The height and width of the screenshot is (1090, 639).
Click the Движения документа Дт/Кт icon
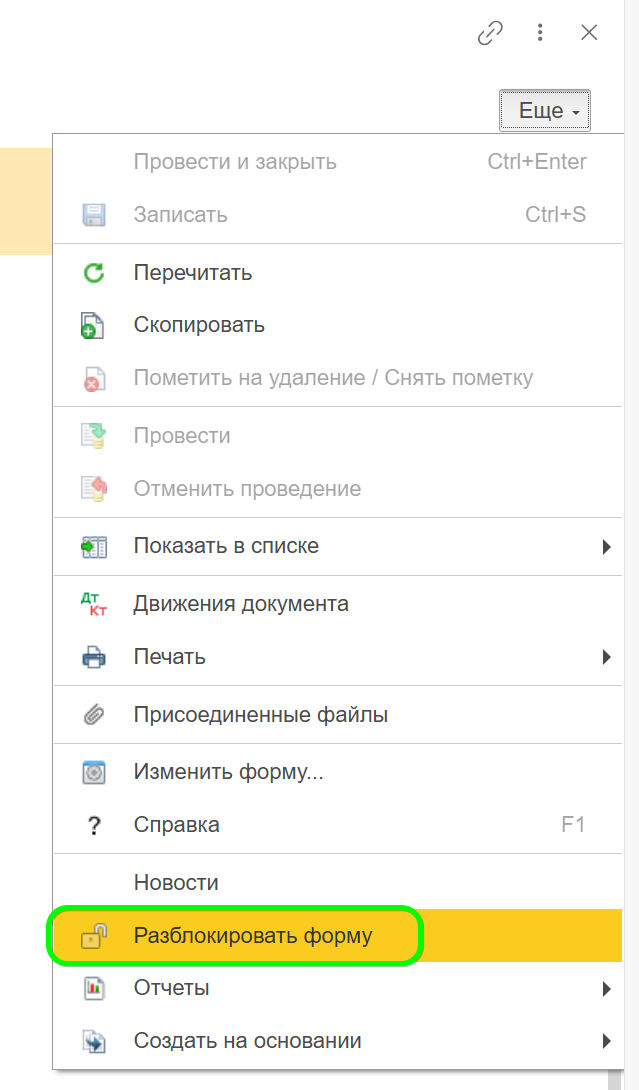(x=93, y=604)
